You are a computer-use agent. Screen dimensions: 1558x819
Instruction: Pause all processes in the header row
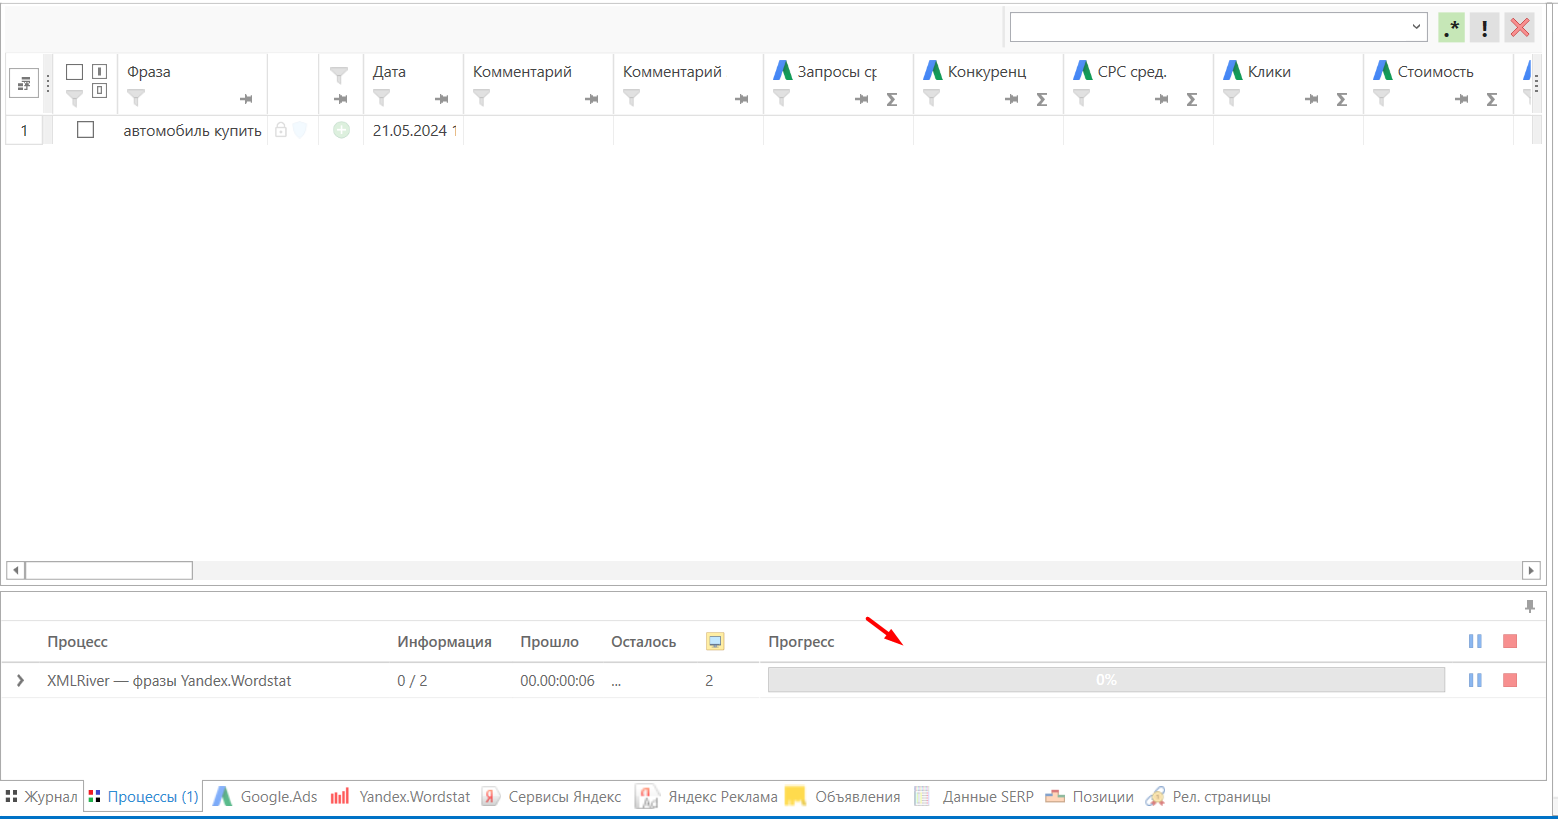[x=1475, y=641]
